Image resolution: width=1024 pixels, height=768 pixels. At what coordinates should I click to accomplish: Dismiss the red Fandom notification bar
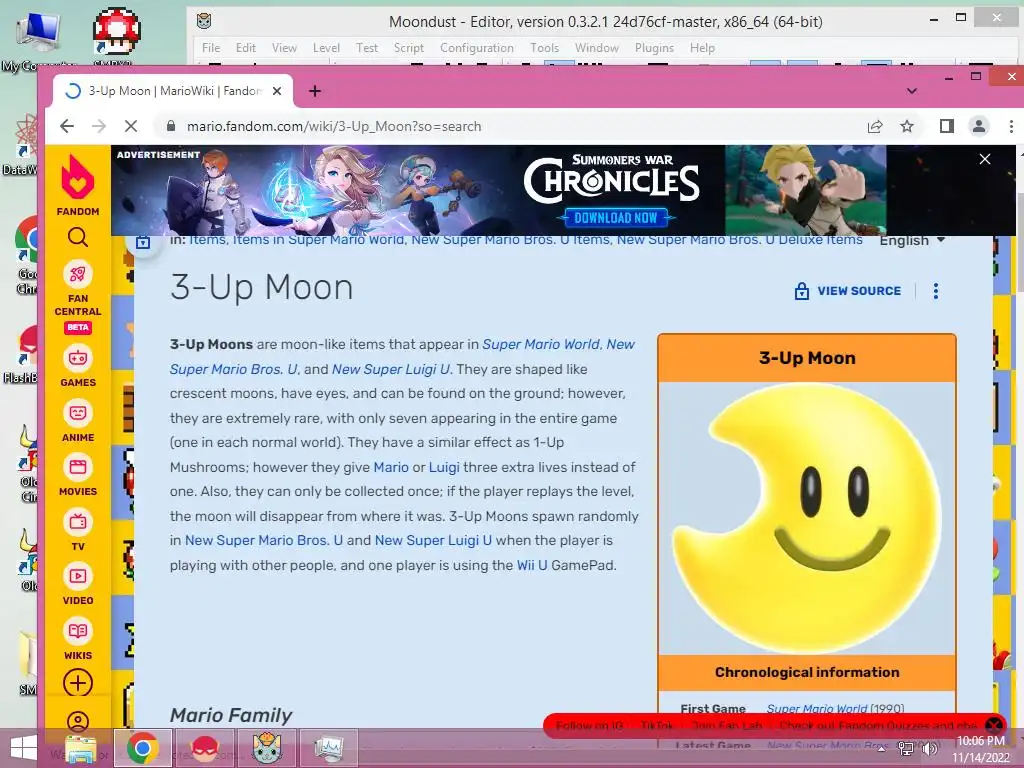(x=994, y=725)
